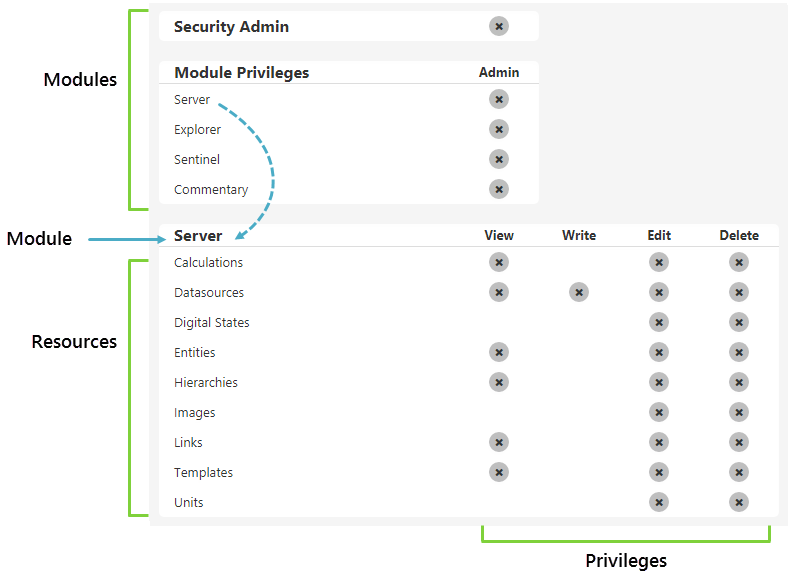This screenshot has height=583, width=788.
Task: Click Edit x icon for Images
Action: click(658, 412)
